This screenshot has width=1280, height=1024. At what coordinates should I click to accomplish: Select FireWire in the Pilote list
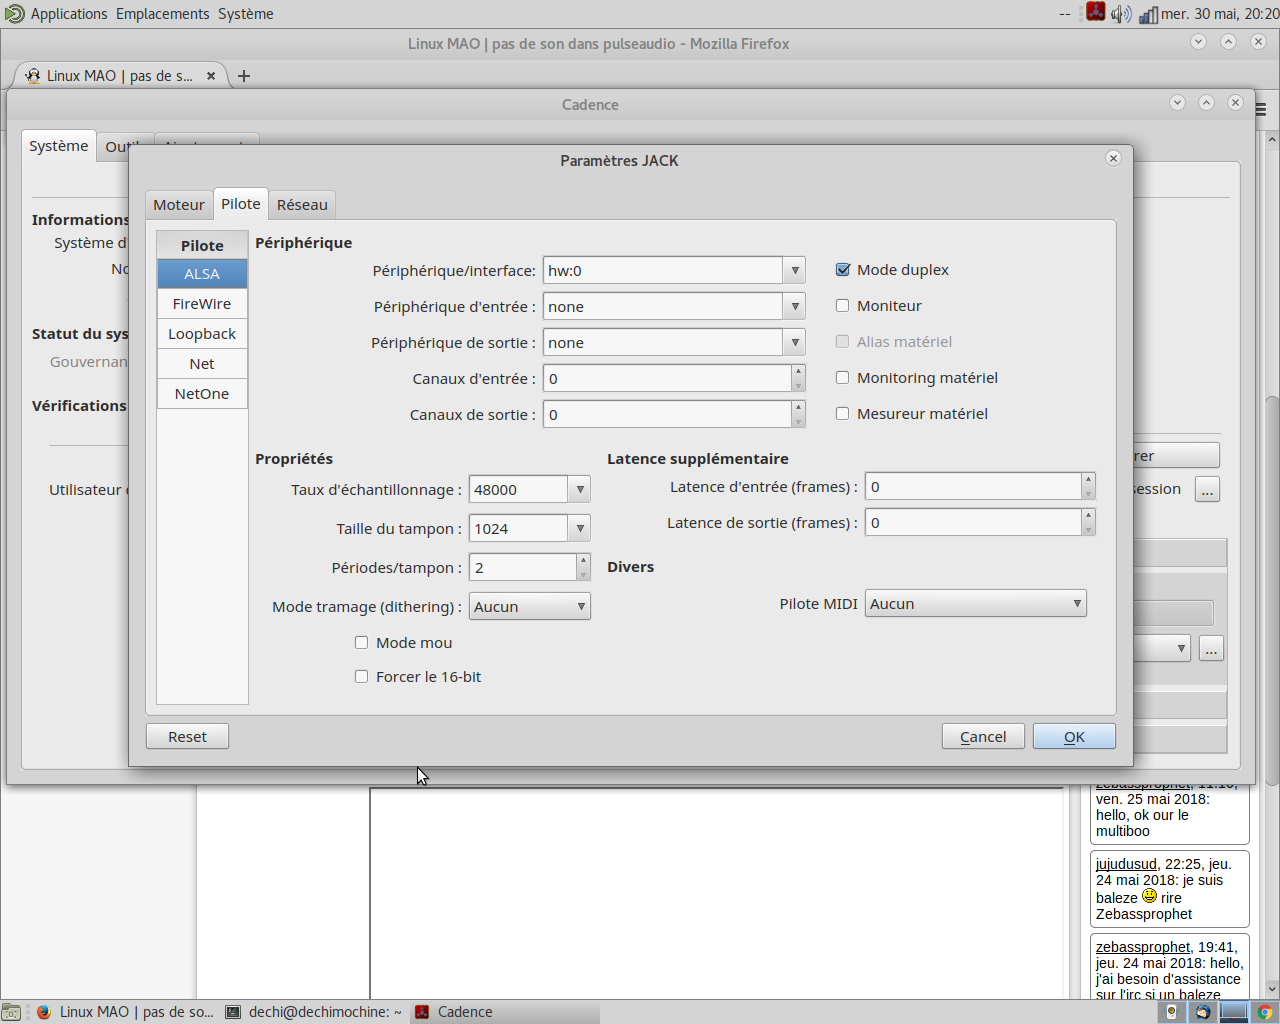click(x=202, y=304)
